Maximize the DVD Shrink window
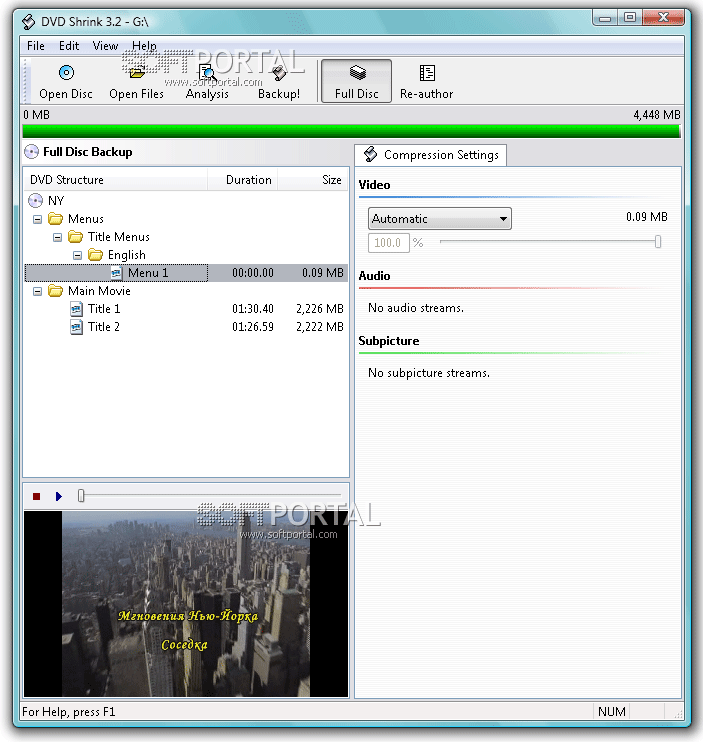 click(630, 18)
